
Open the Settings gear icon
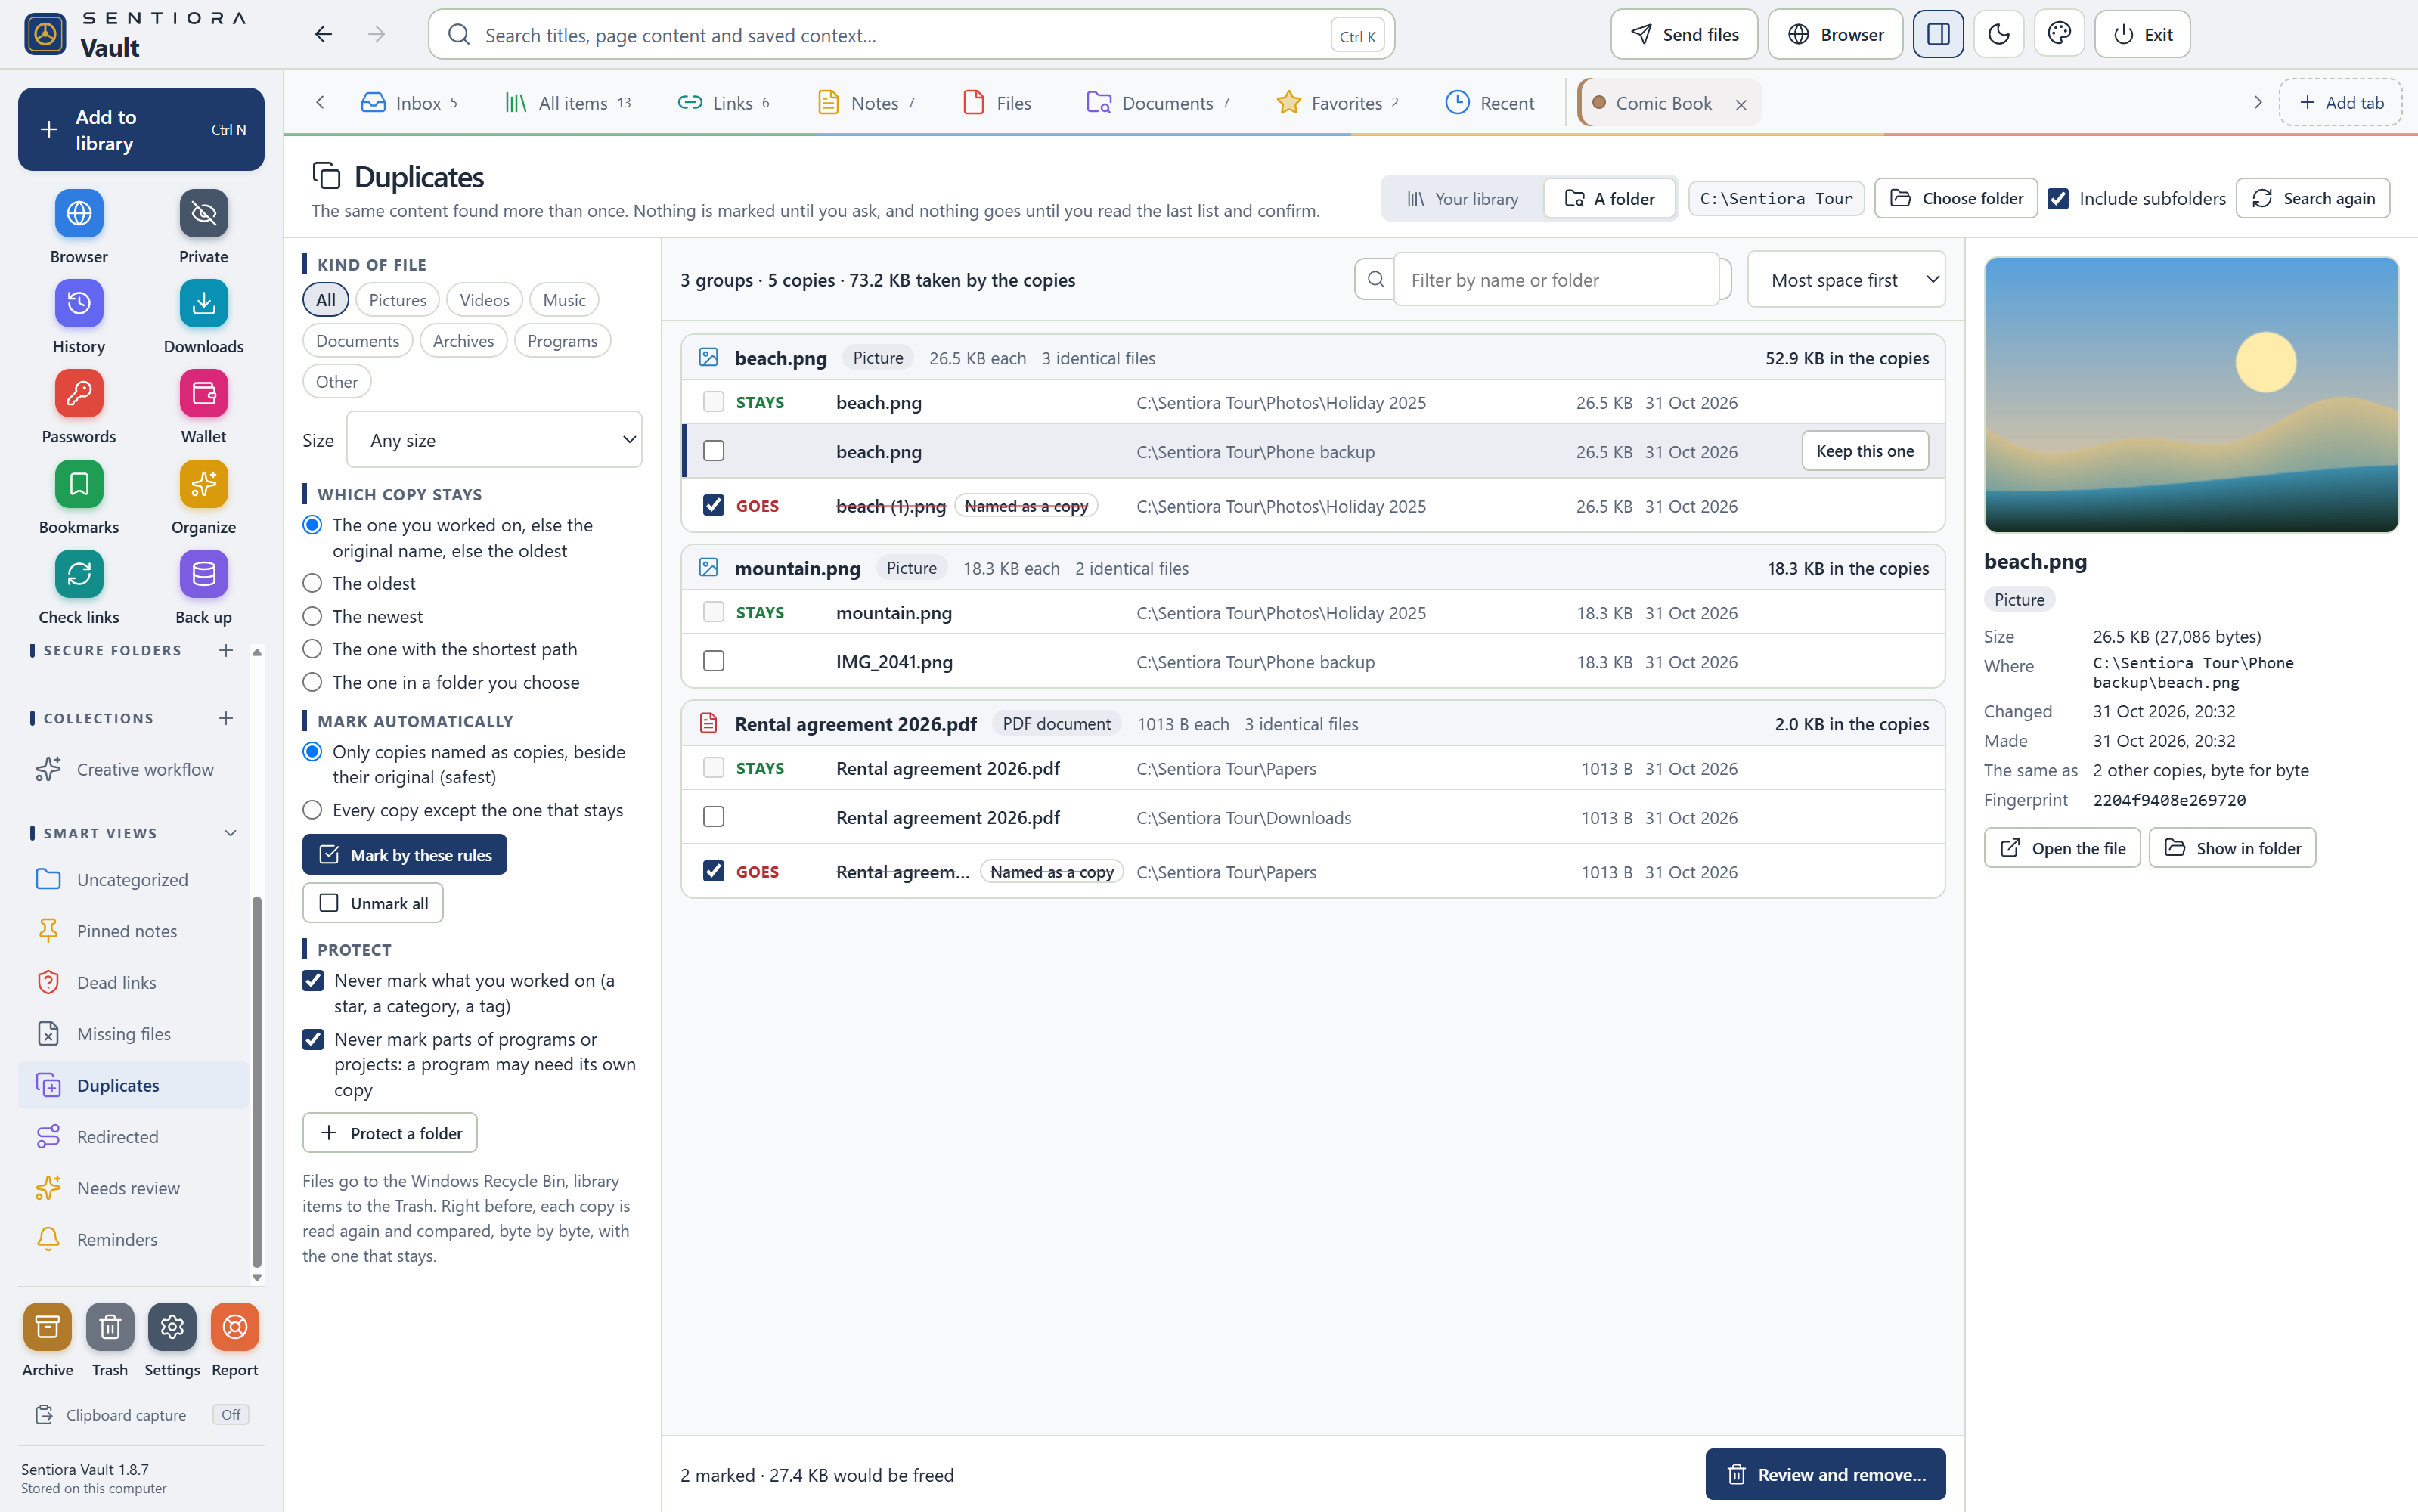(172, 1327)
